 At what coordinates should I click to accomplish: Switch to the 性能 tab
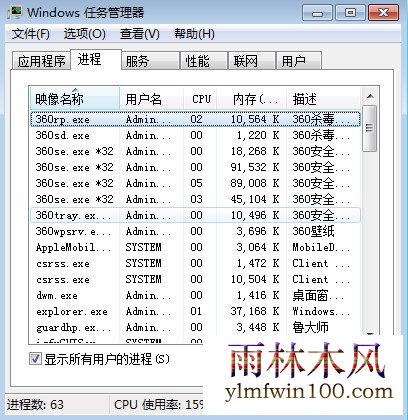pos(204,61)
